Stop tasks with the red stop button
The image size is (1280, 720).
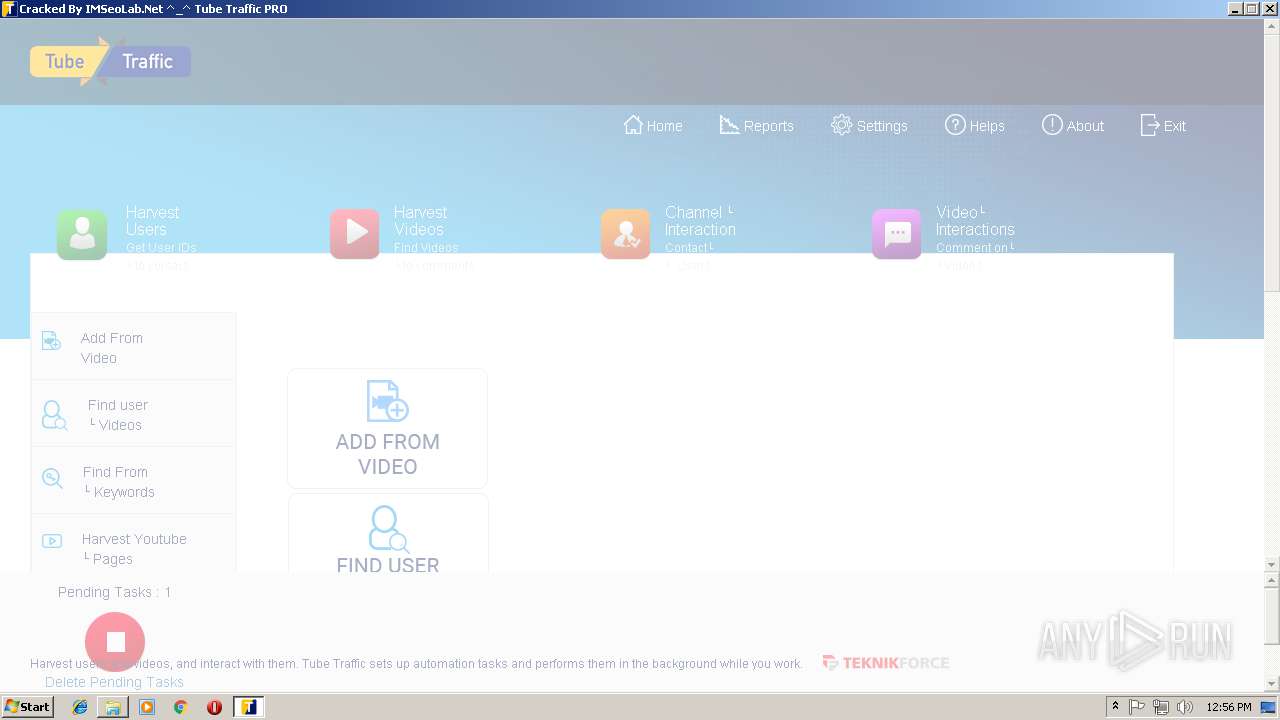point(115,642)
